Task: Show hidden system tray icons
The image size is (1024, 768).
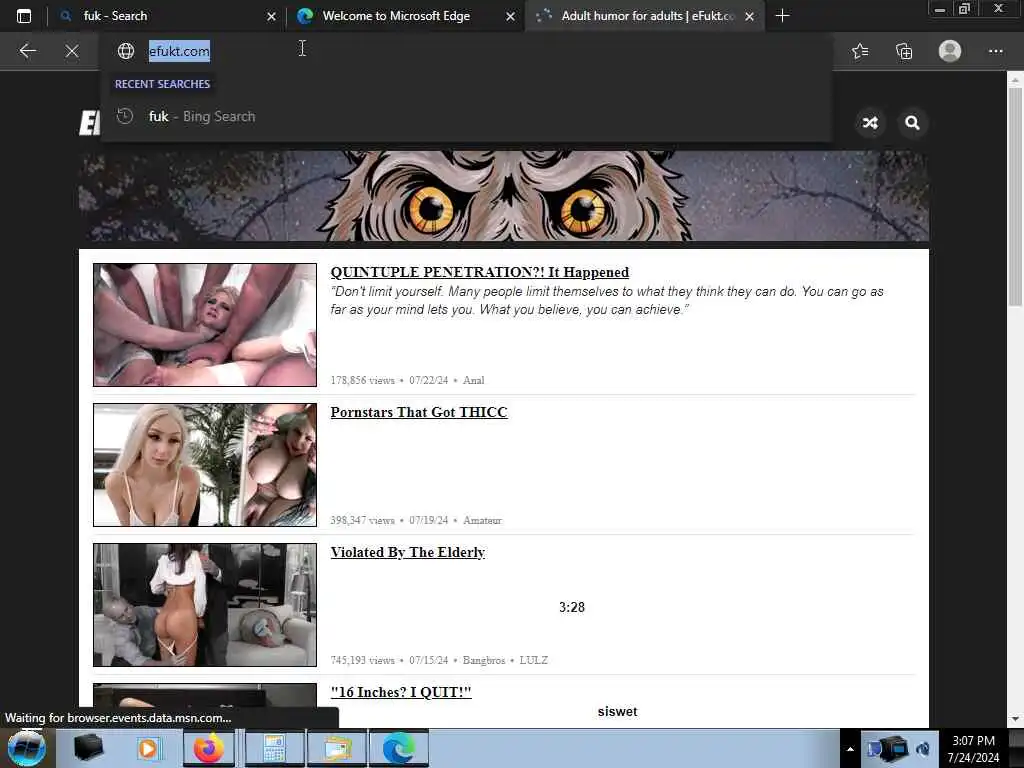Action: pyautogui.click(x=850, y=749)
